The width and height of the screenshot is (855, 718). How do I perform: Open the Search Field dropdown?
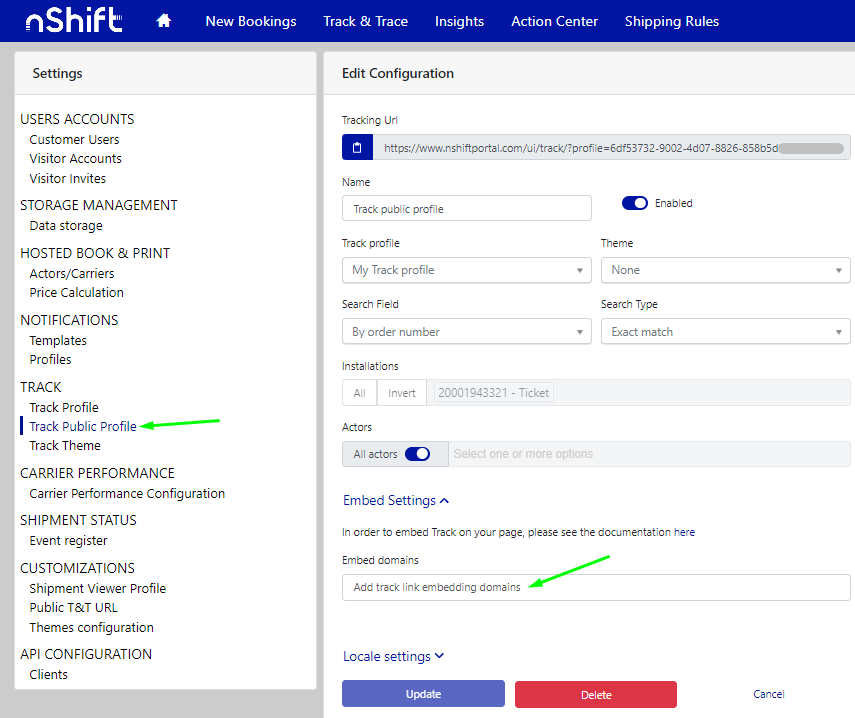467,331
